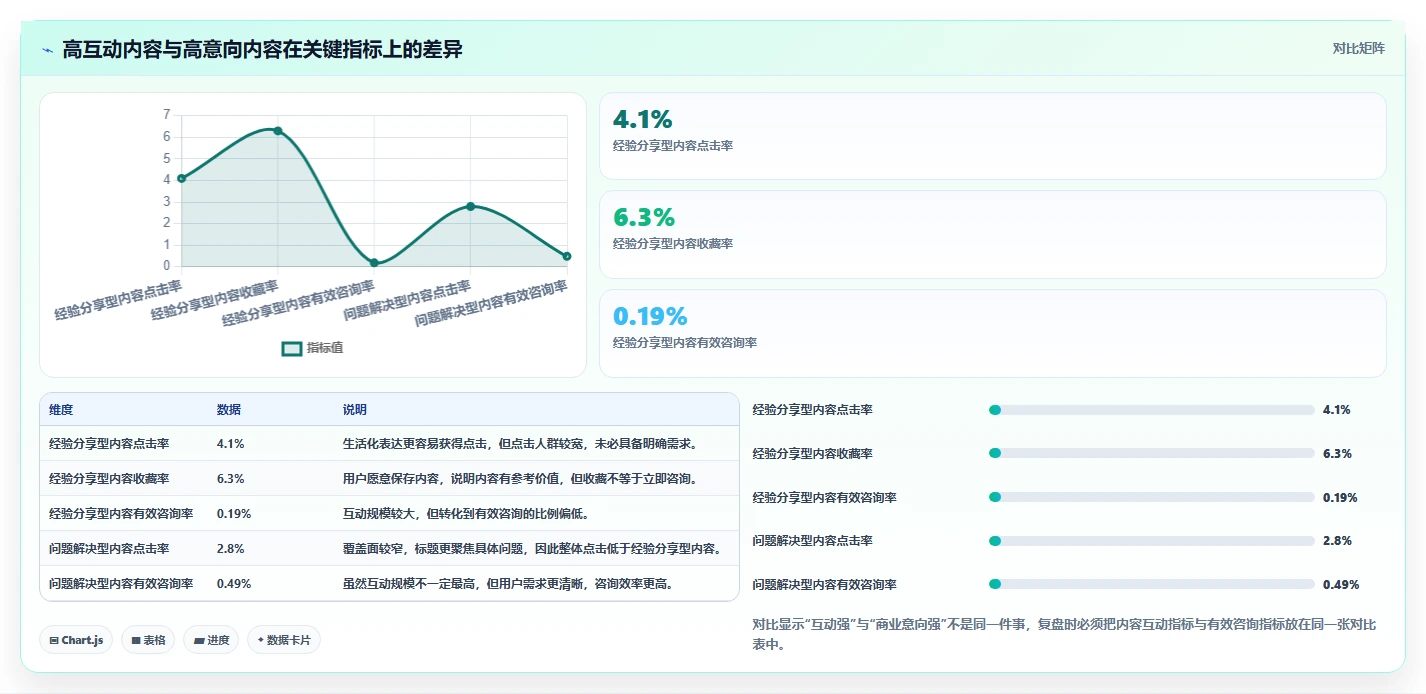
Task: Click progress bar for 经验分享型内容点击率
Action: click(x=1151, y=410)
